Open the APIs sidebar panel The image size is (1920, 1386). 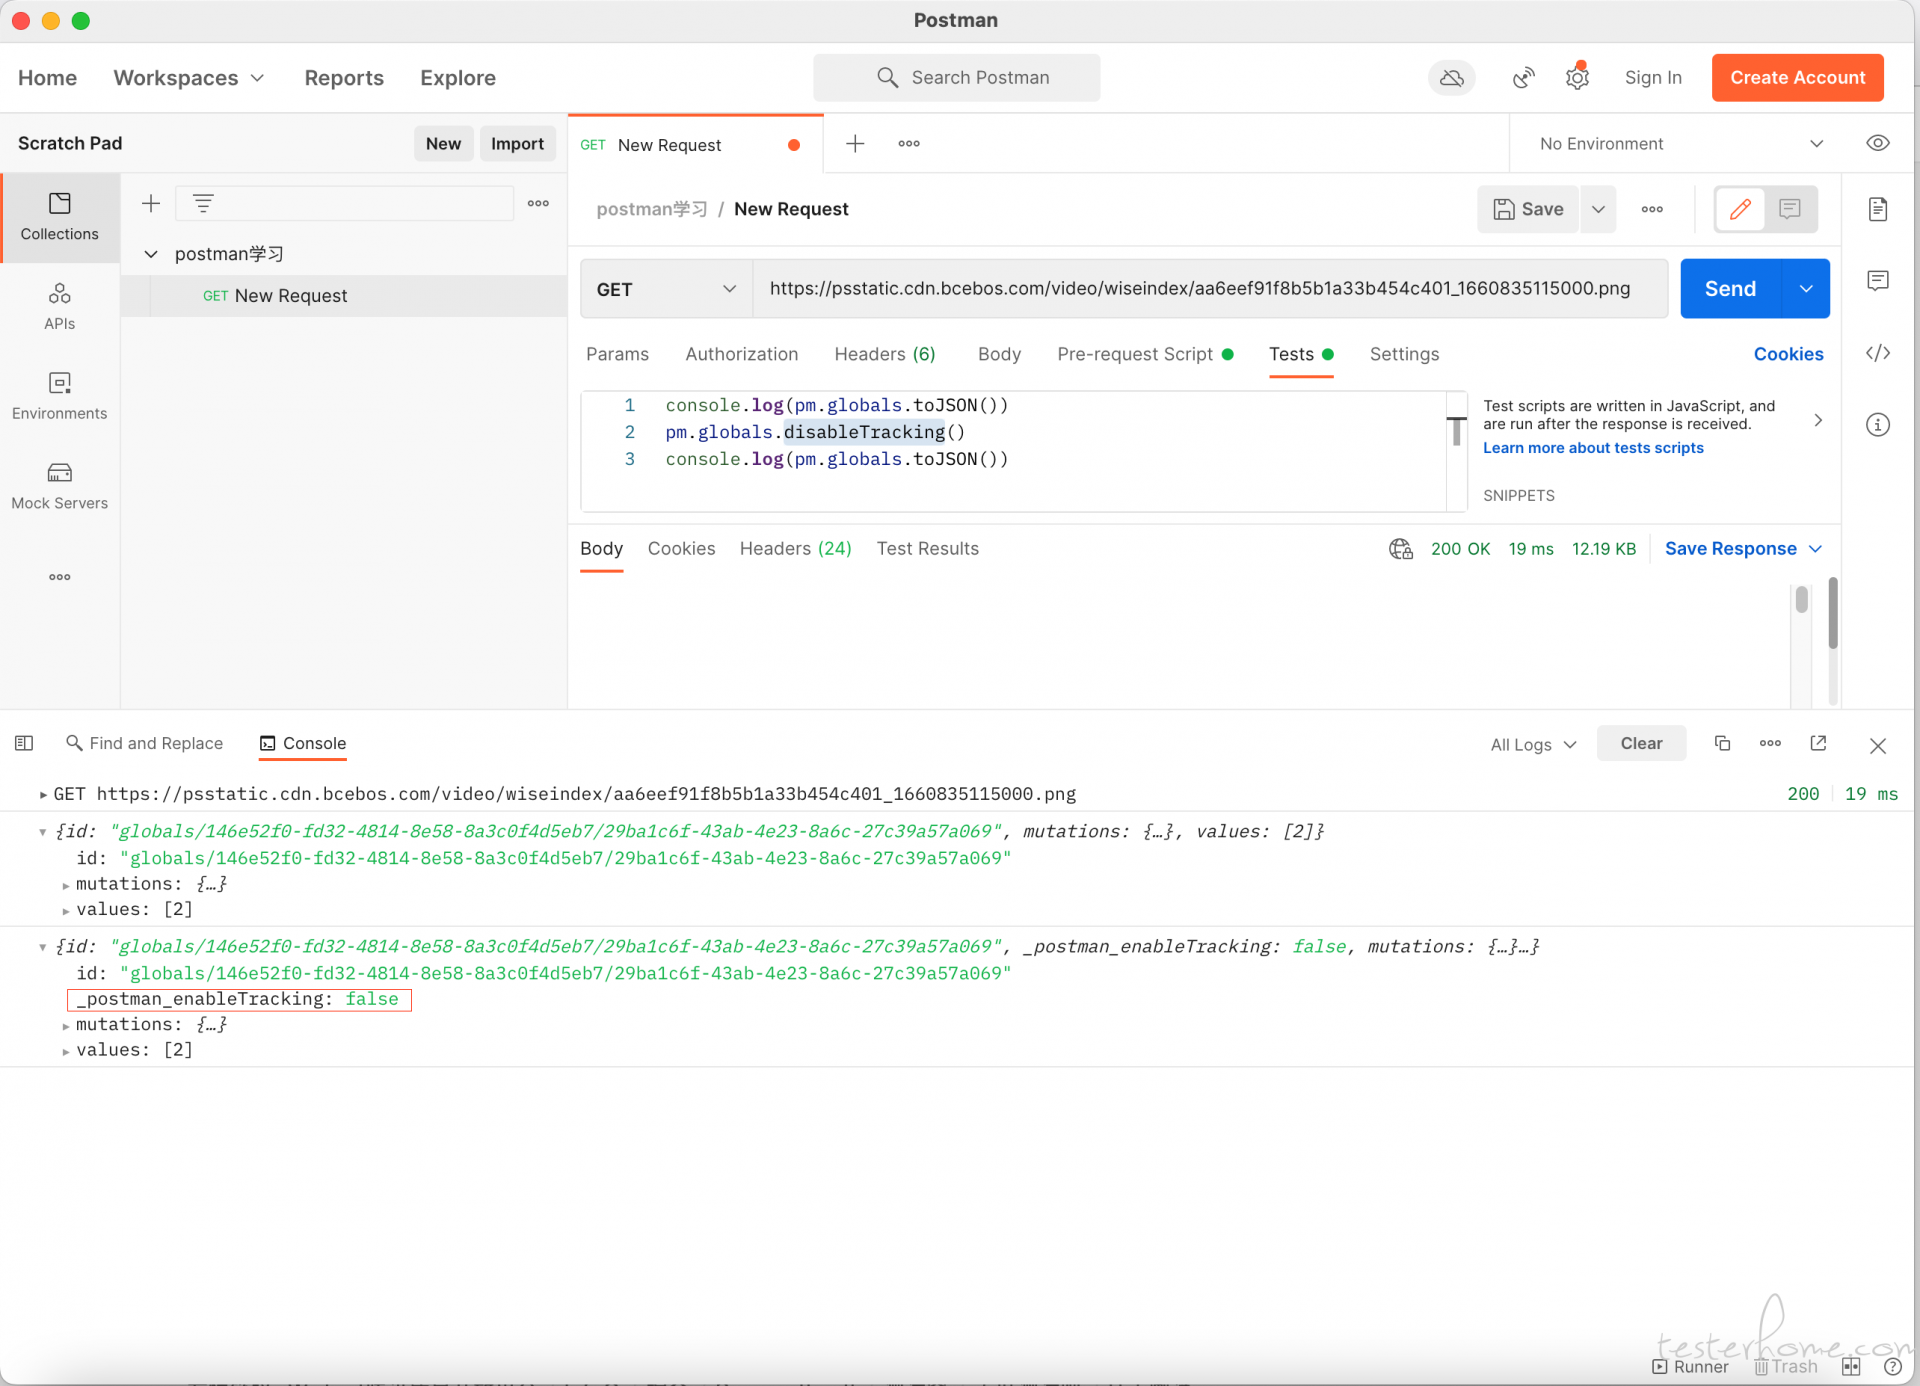60,306
